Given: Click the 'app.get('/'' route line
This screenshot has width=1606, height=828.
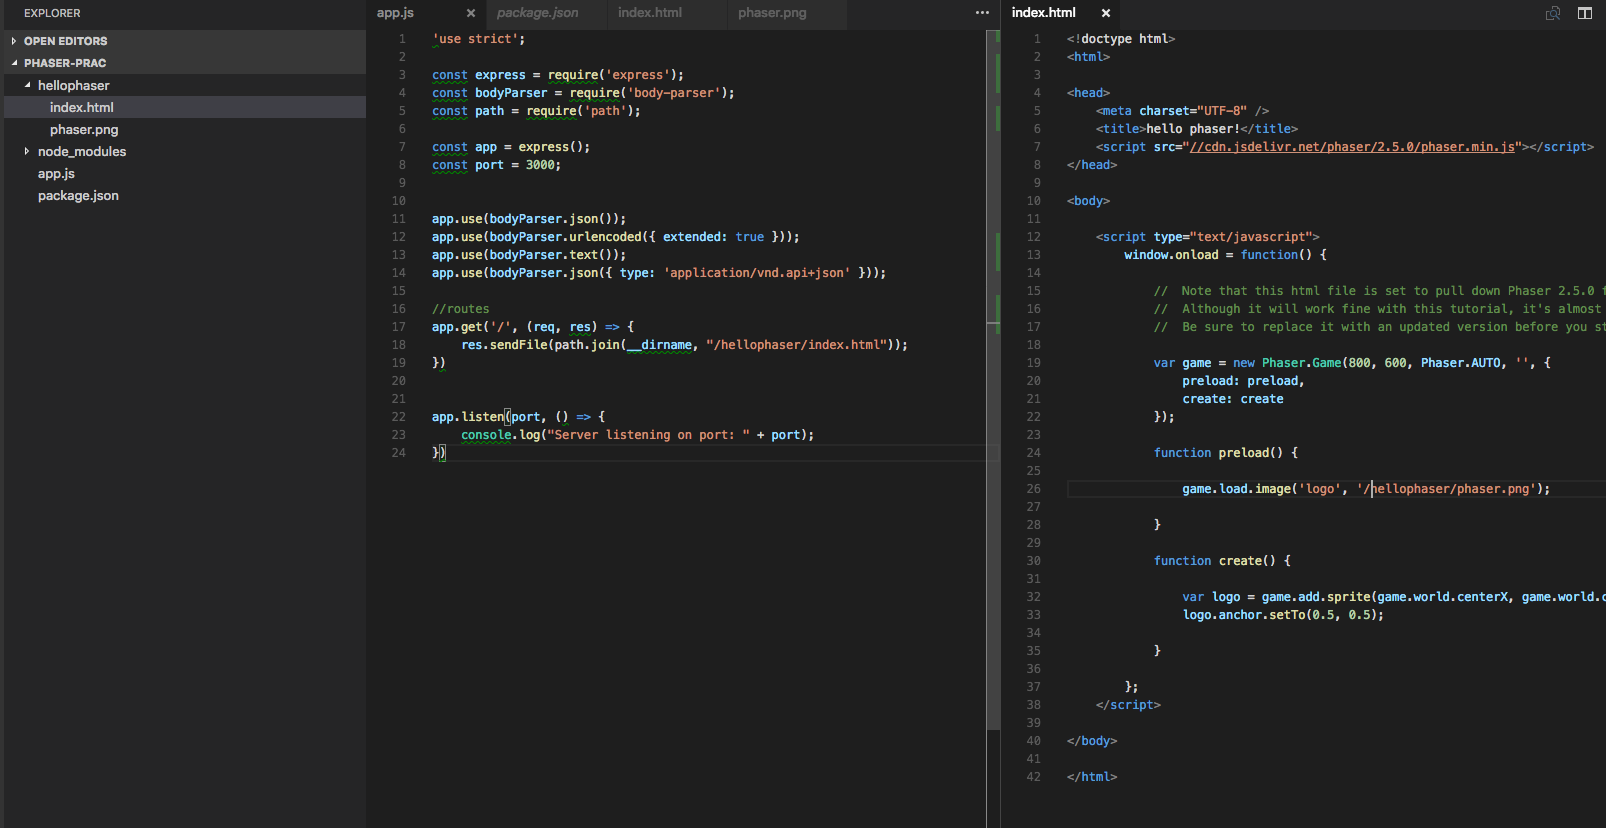Looking at the screenshot, I should click(533, 327).
